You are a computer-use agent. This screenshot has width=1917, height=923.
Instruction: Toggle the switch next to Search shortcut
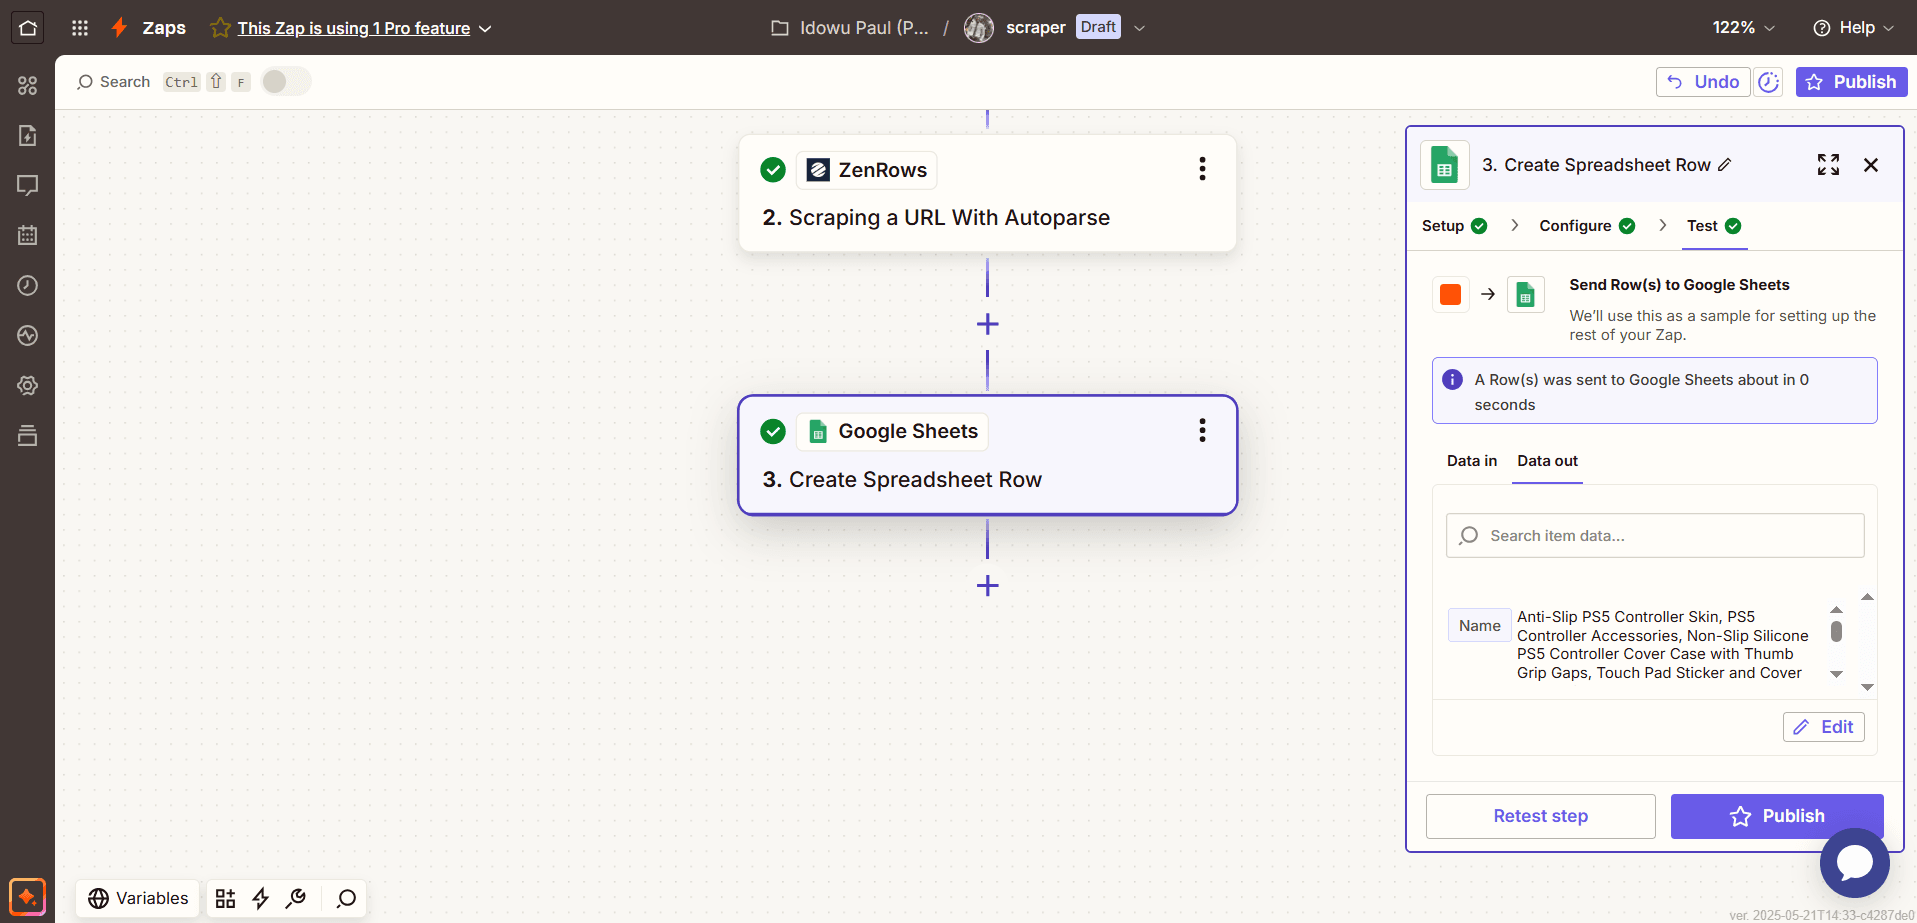tap(286, 81)
